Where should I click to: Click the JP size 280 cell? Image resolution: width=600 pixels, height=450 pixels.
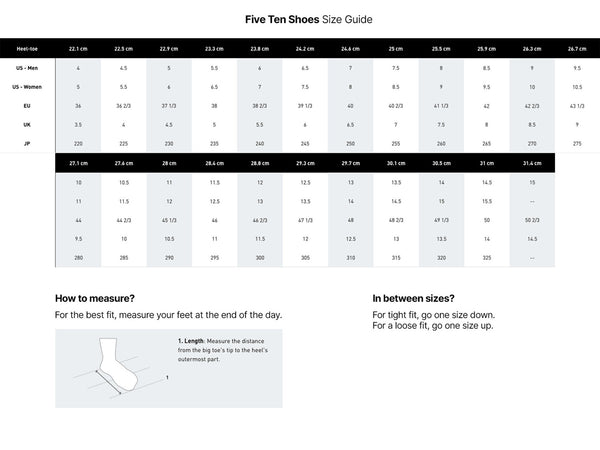[79, 258]
